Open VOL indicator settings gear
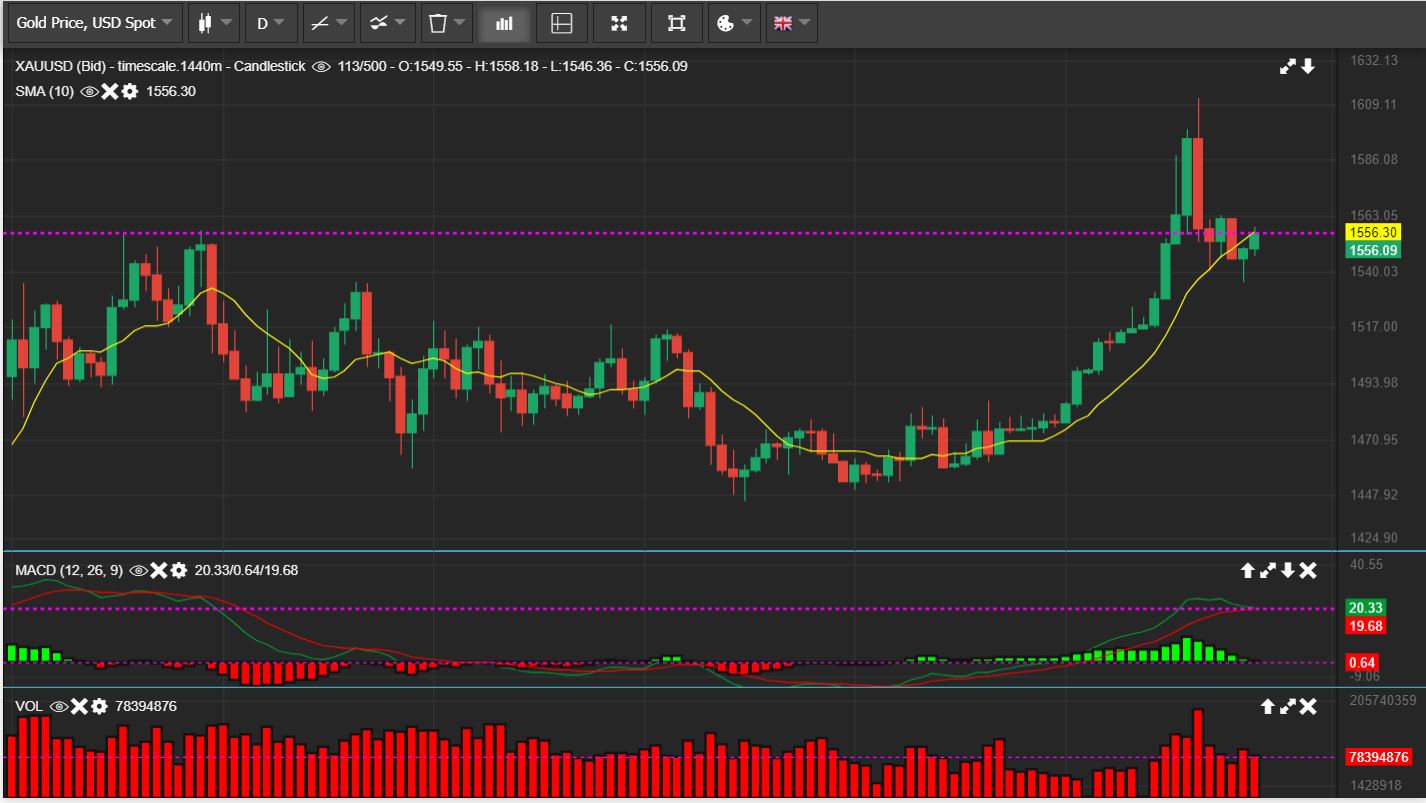 coord(99,706)
